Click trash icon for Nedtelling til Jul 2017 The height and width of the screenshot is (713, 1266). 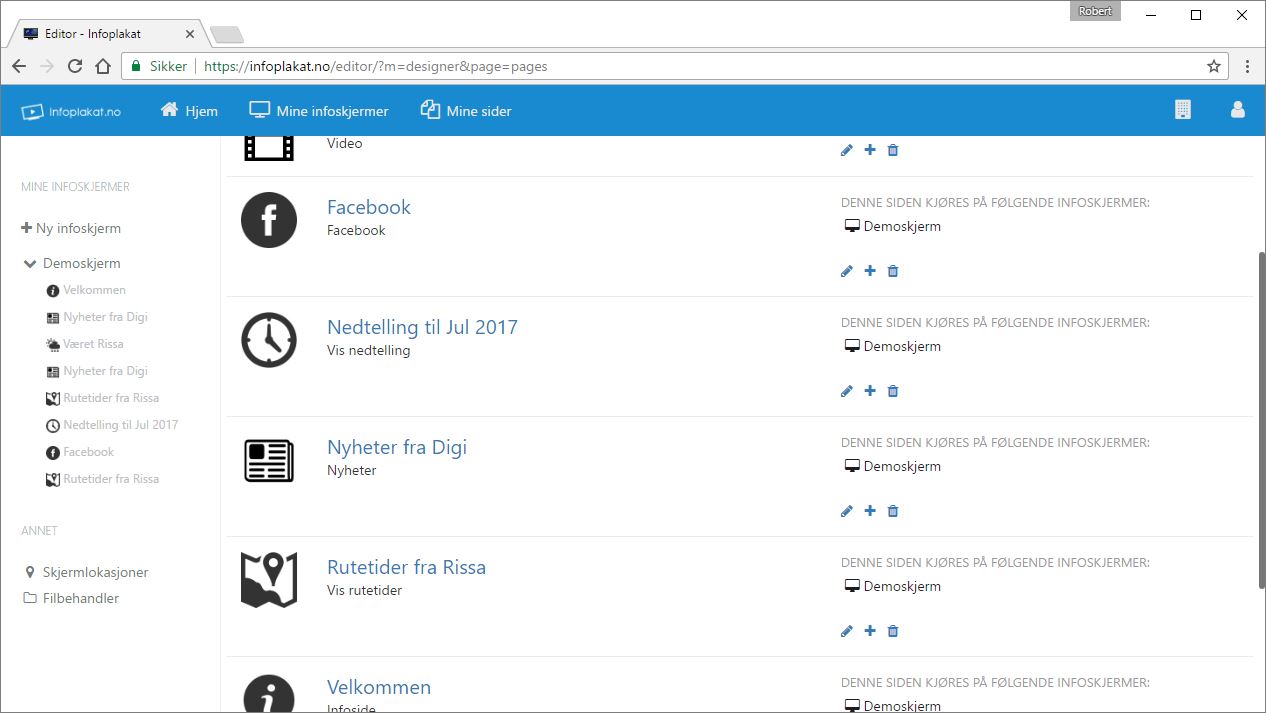pyautogui.click(x=893, y=391)
